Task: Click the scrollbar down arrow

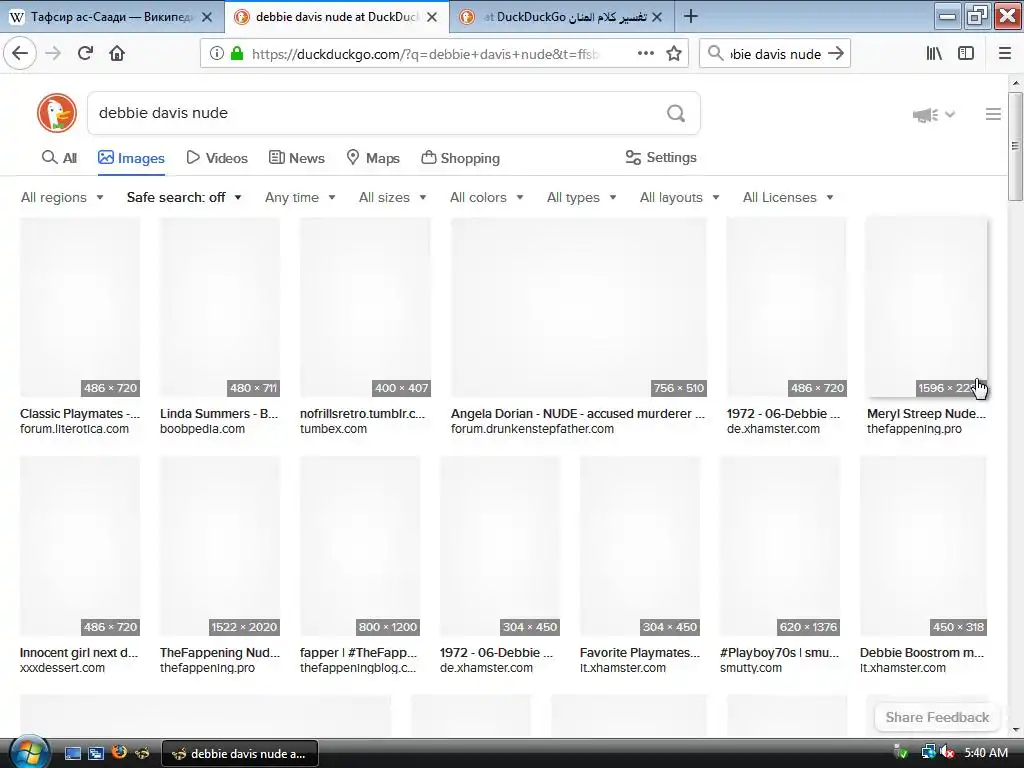Action: click(1015, 729)
